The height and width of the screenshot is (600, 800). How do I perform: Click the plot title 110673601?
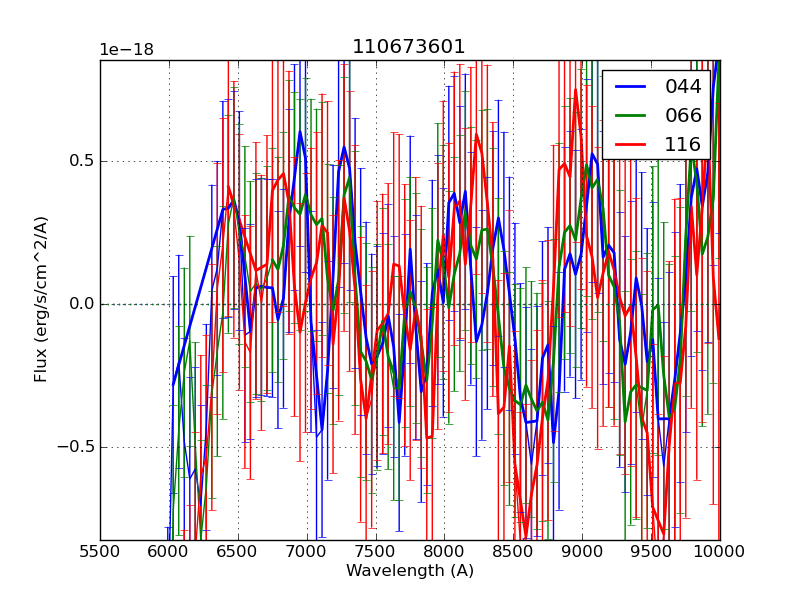[x=409, y=47]
